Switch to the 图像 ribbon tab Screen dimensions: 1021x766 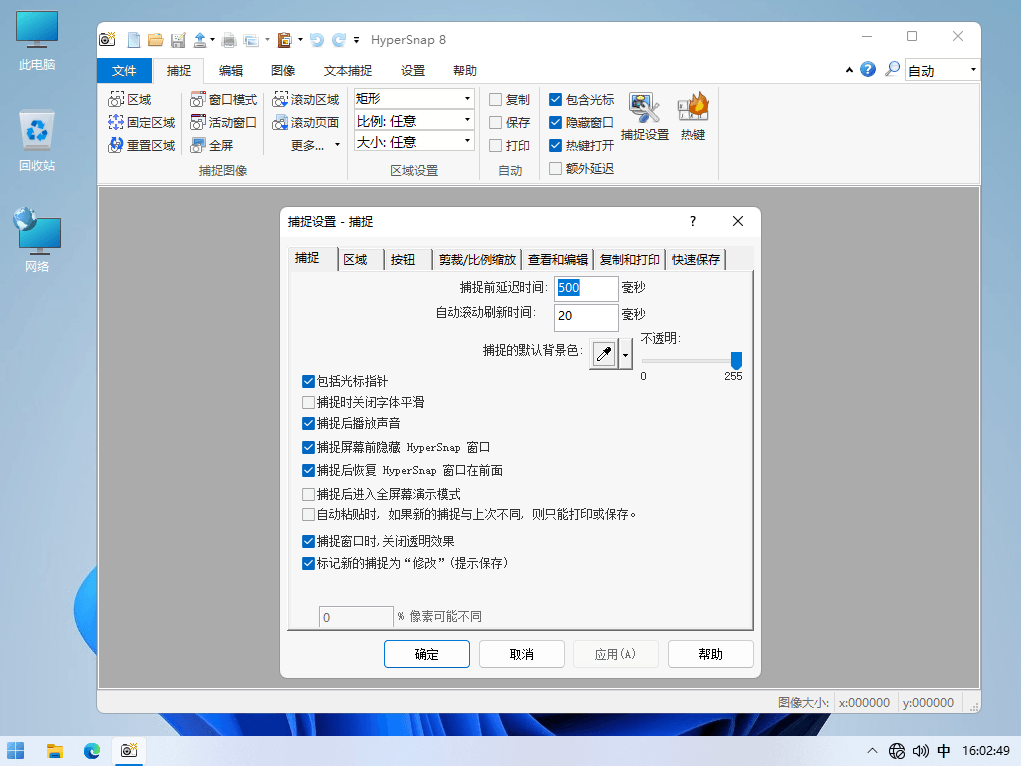point(283,70)
